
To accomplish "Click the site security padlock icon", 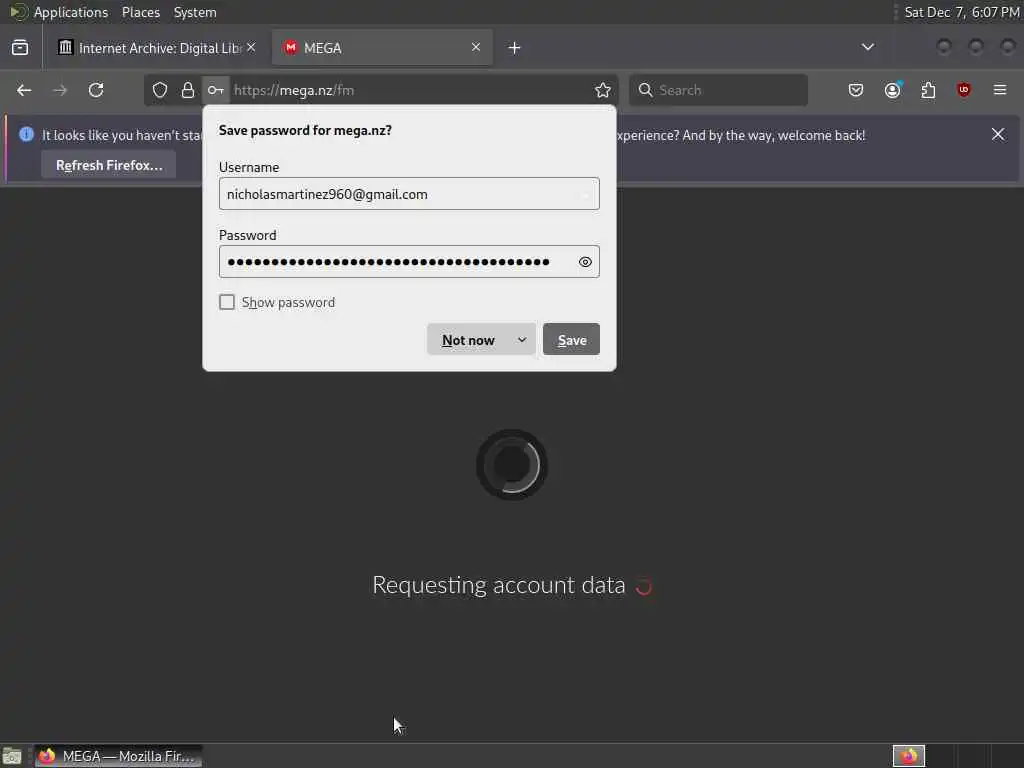I will (188, 90).
